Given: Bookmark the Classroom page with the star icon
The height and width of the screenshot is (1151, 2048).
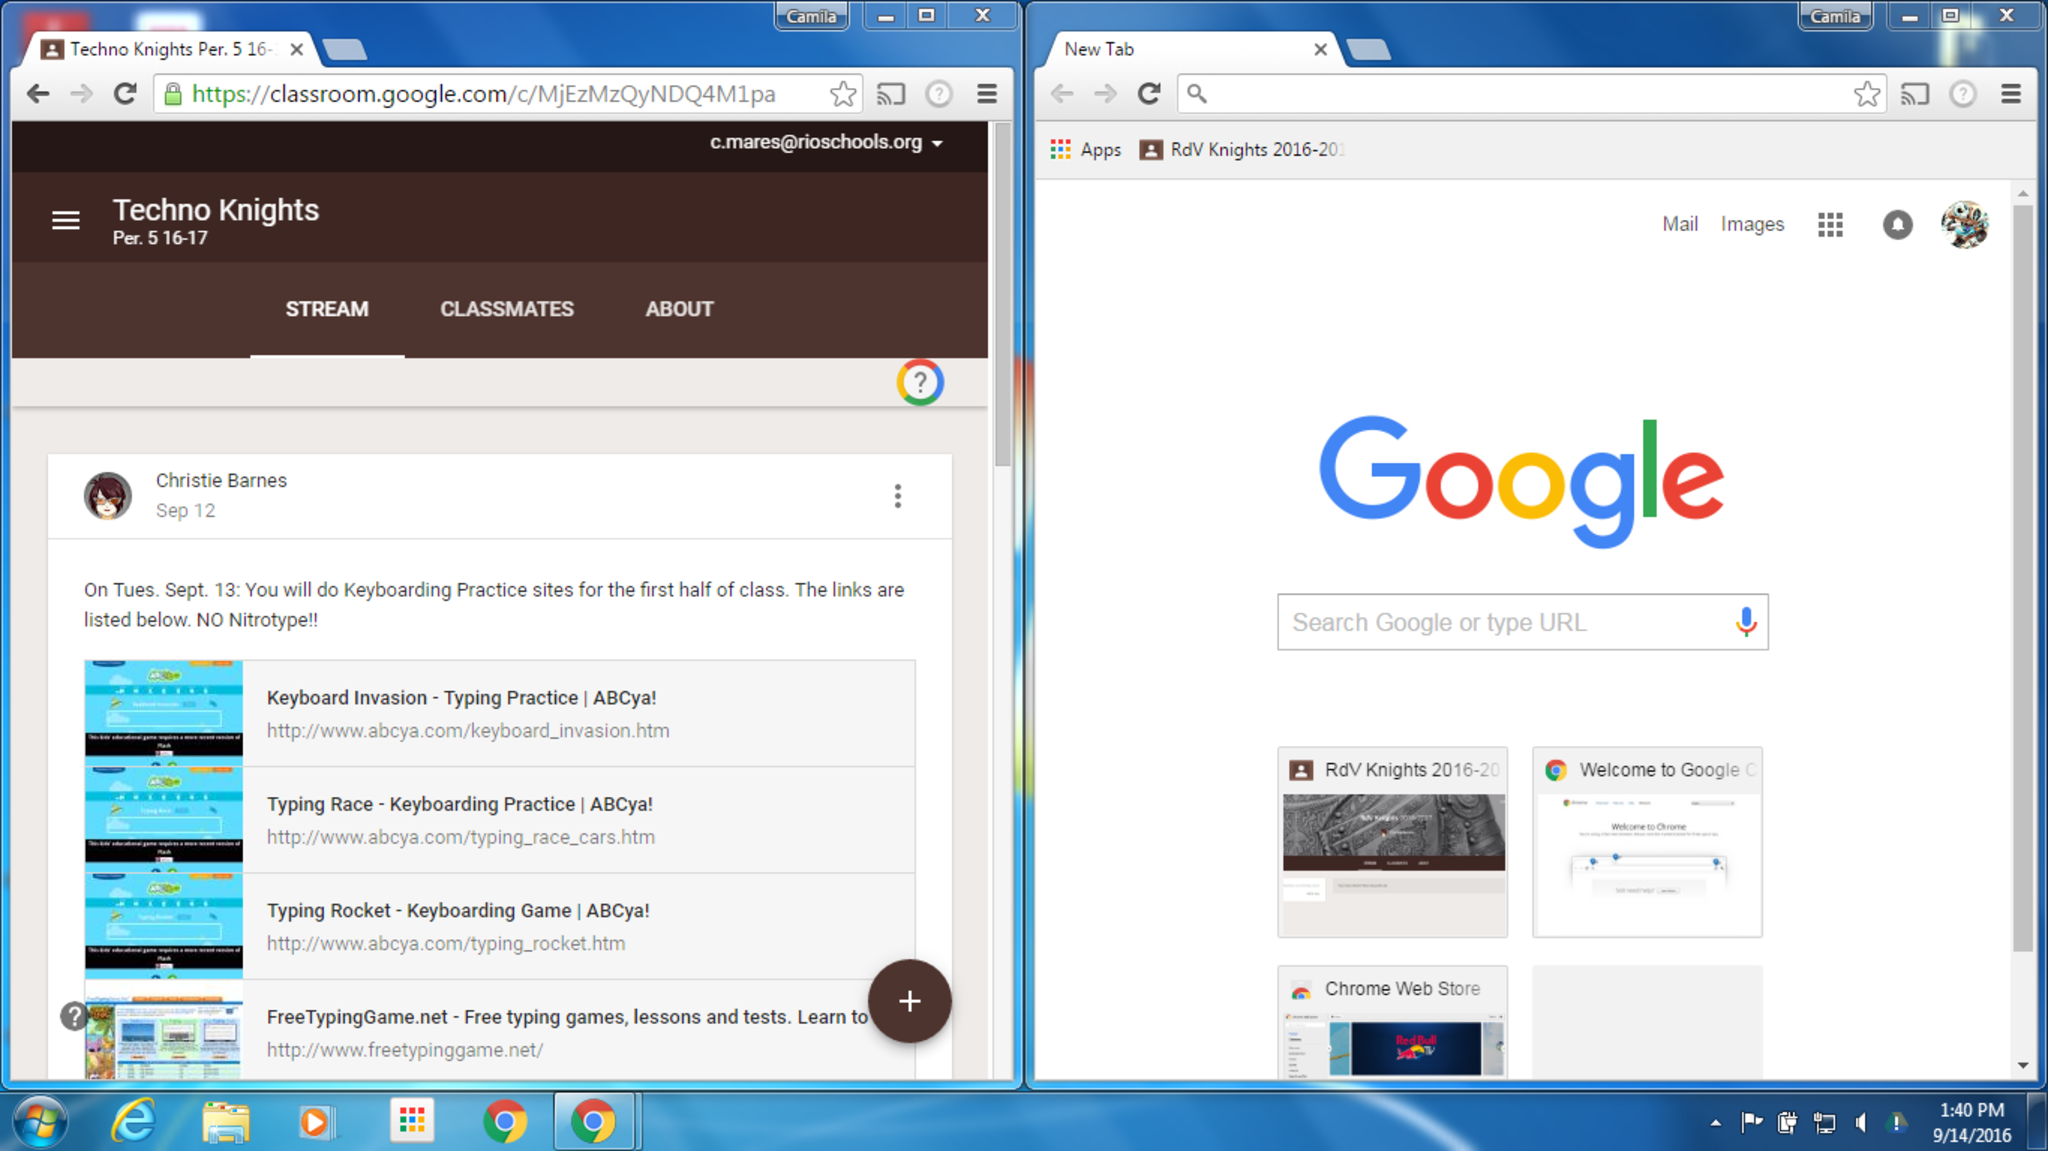Looking at the screenshot, I should 843,94.
